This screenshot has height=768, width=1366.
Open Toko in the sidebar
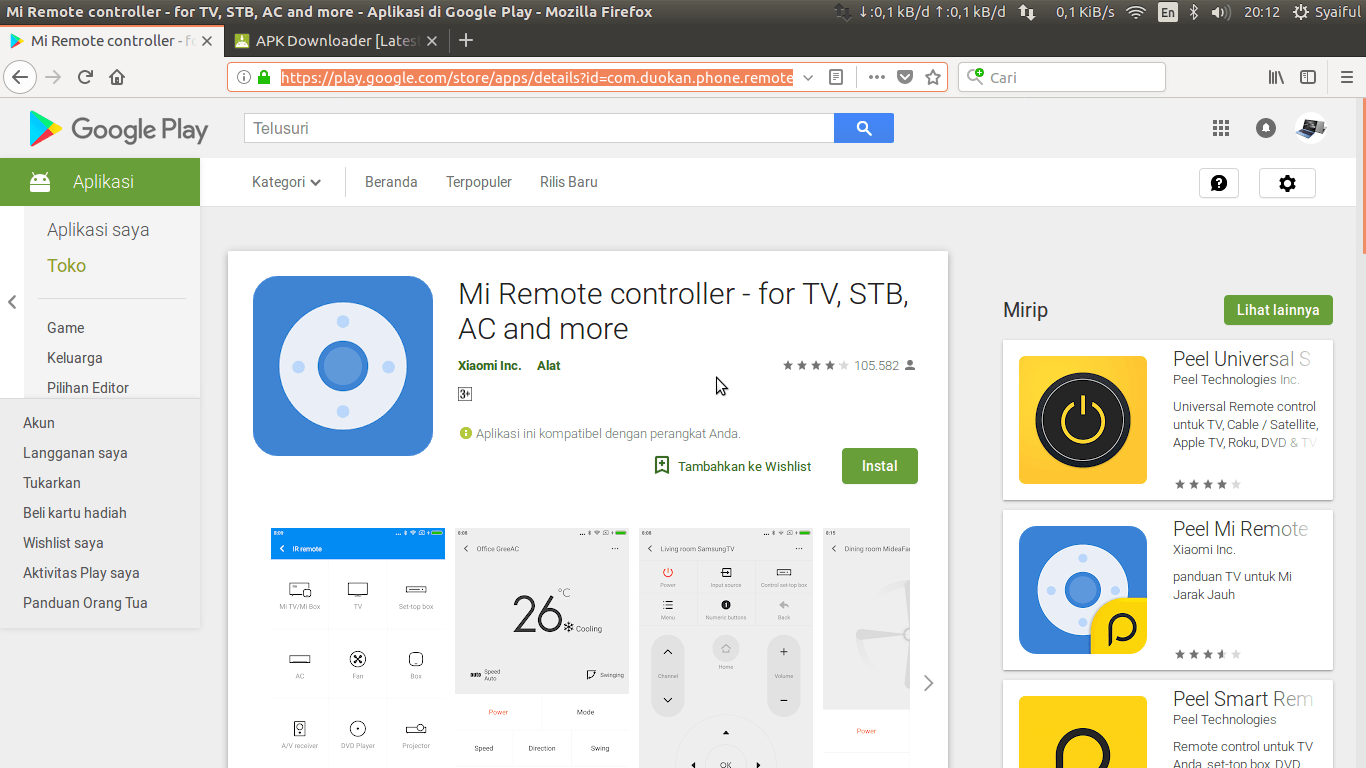(x=66, y=266)
